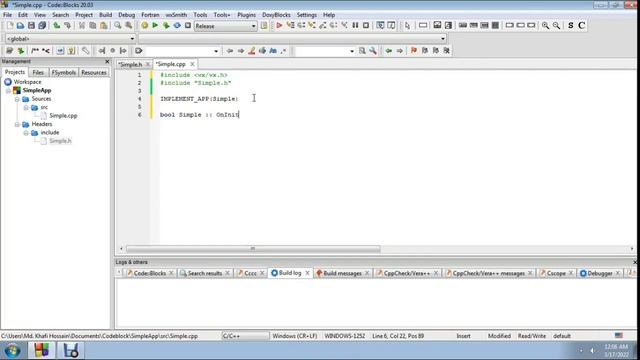The width and height of the screenshot is (640, 360).
Task: Click the editor scrollbar right arrow
Action: pos(632,249)
